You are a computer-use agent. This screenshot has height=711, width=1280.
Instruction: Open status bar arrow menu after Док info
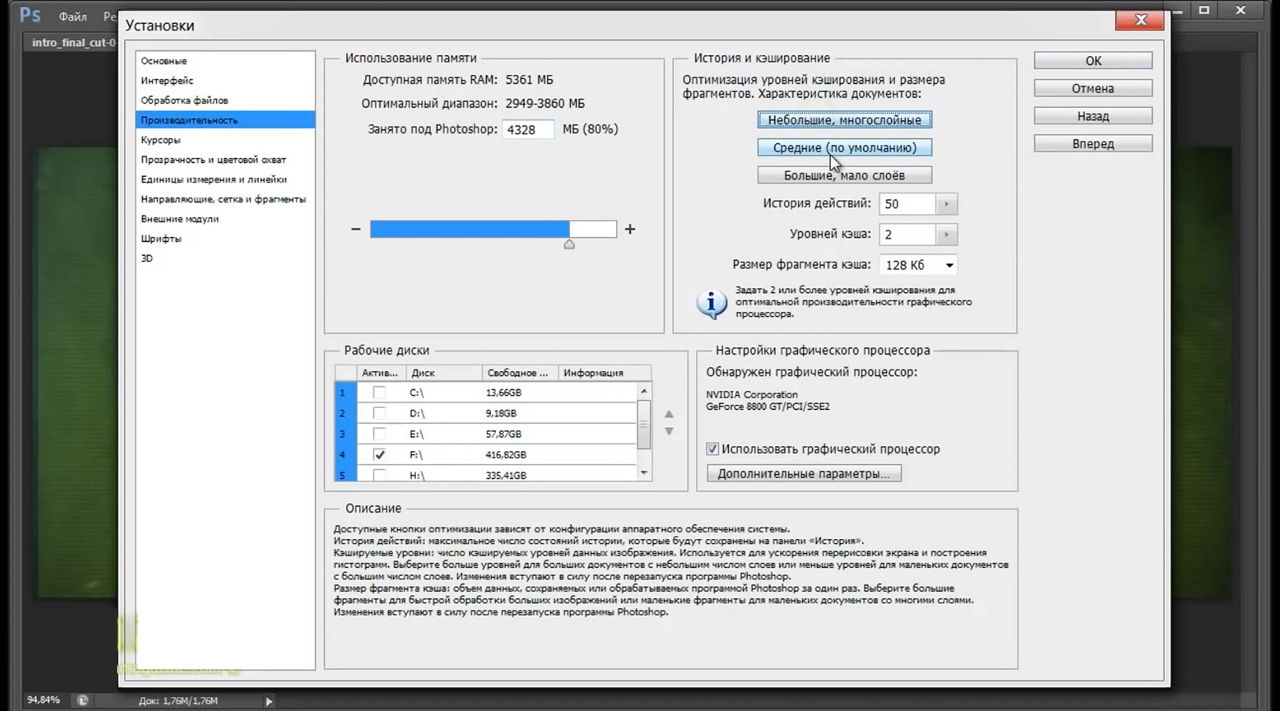click(270, 700)
